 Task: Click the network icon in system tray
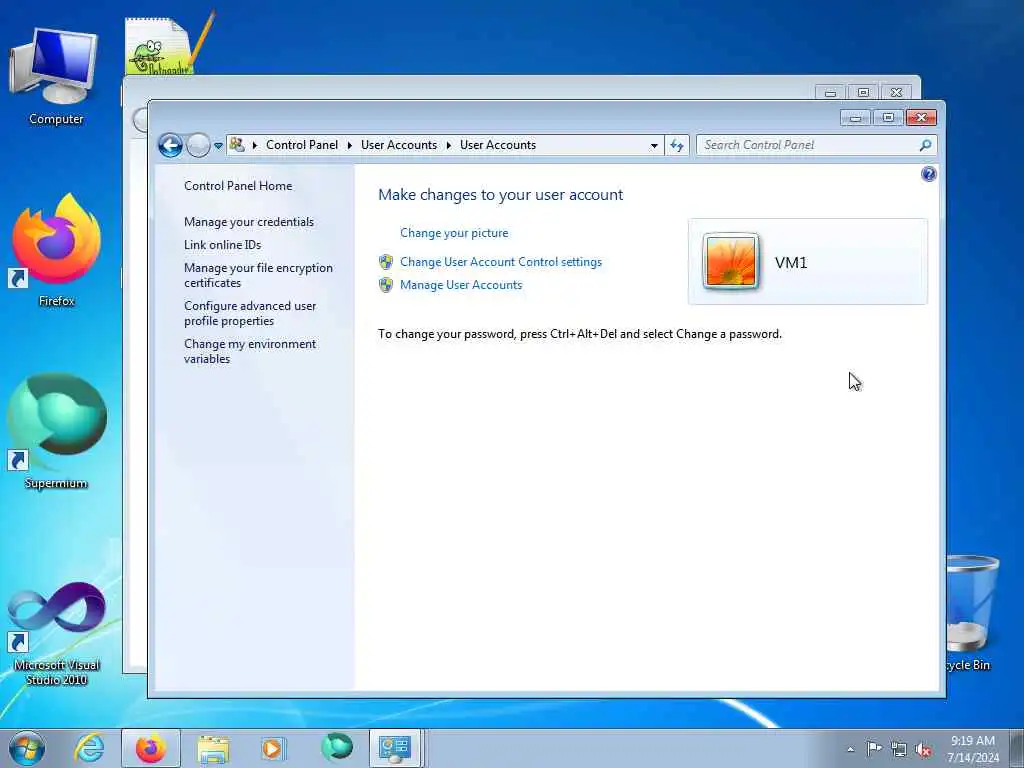[x=899, y=749]
